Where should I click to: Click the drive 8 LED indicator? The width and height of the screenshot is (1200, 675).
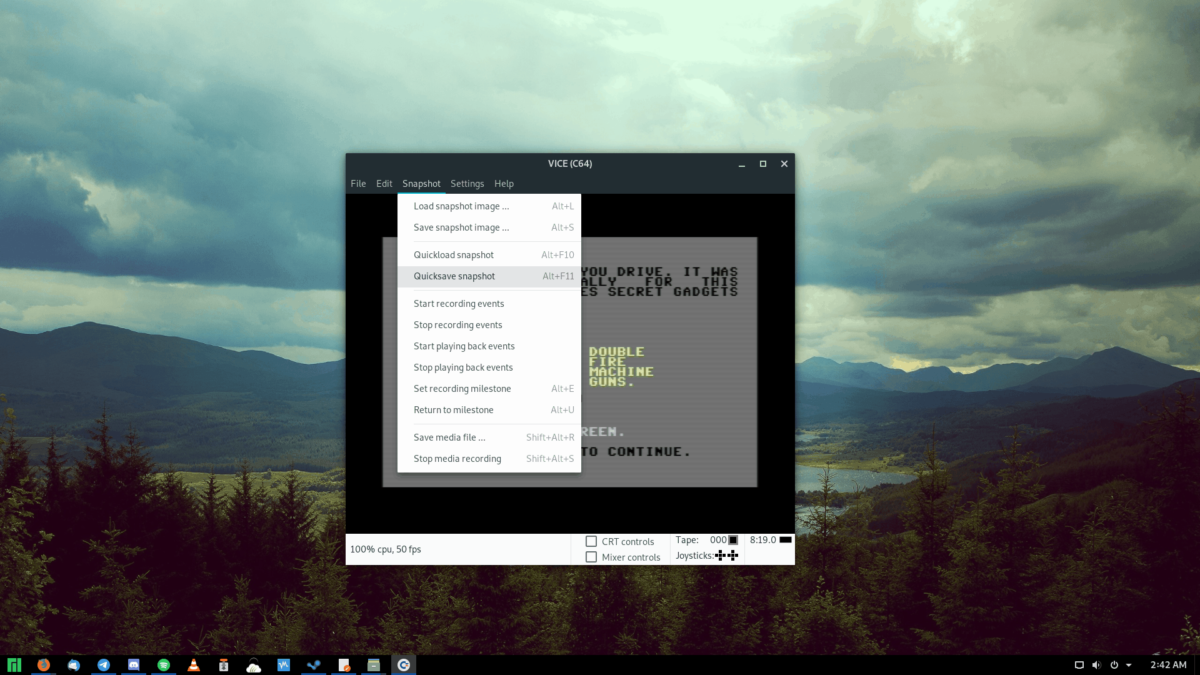785,540
